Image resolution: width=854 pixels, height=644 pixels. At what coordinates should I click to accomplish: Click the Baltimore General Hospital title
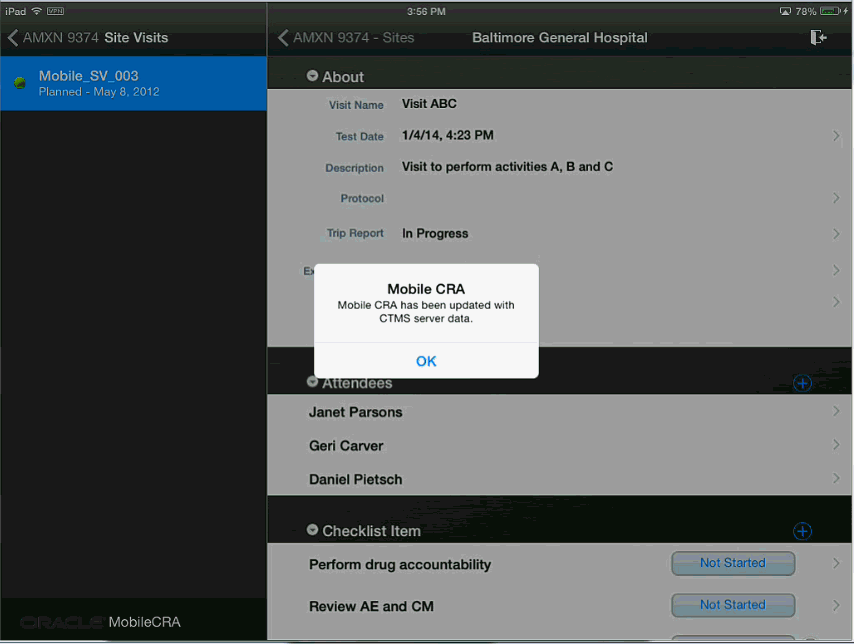pos(559,38)
